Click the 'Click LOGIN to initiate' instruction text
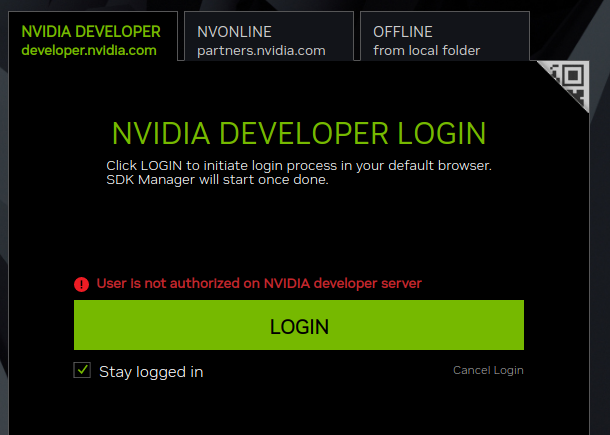 pos(299,172)
